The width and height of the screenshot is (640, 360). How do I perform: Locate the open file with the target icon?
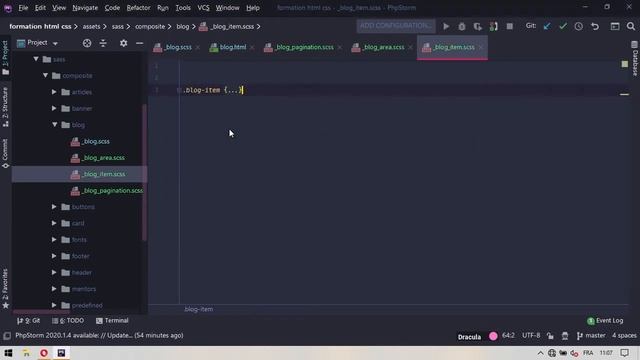coord(87,43)
